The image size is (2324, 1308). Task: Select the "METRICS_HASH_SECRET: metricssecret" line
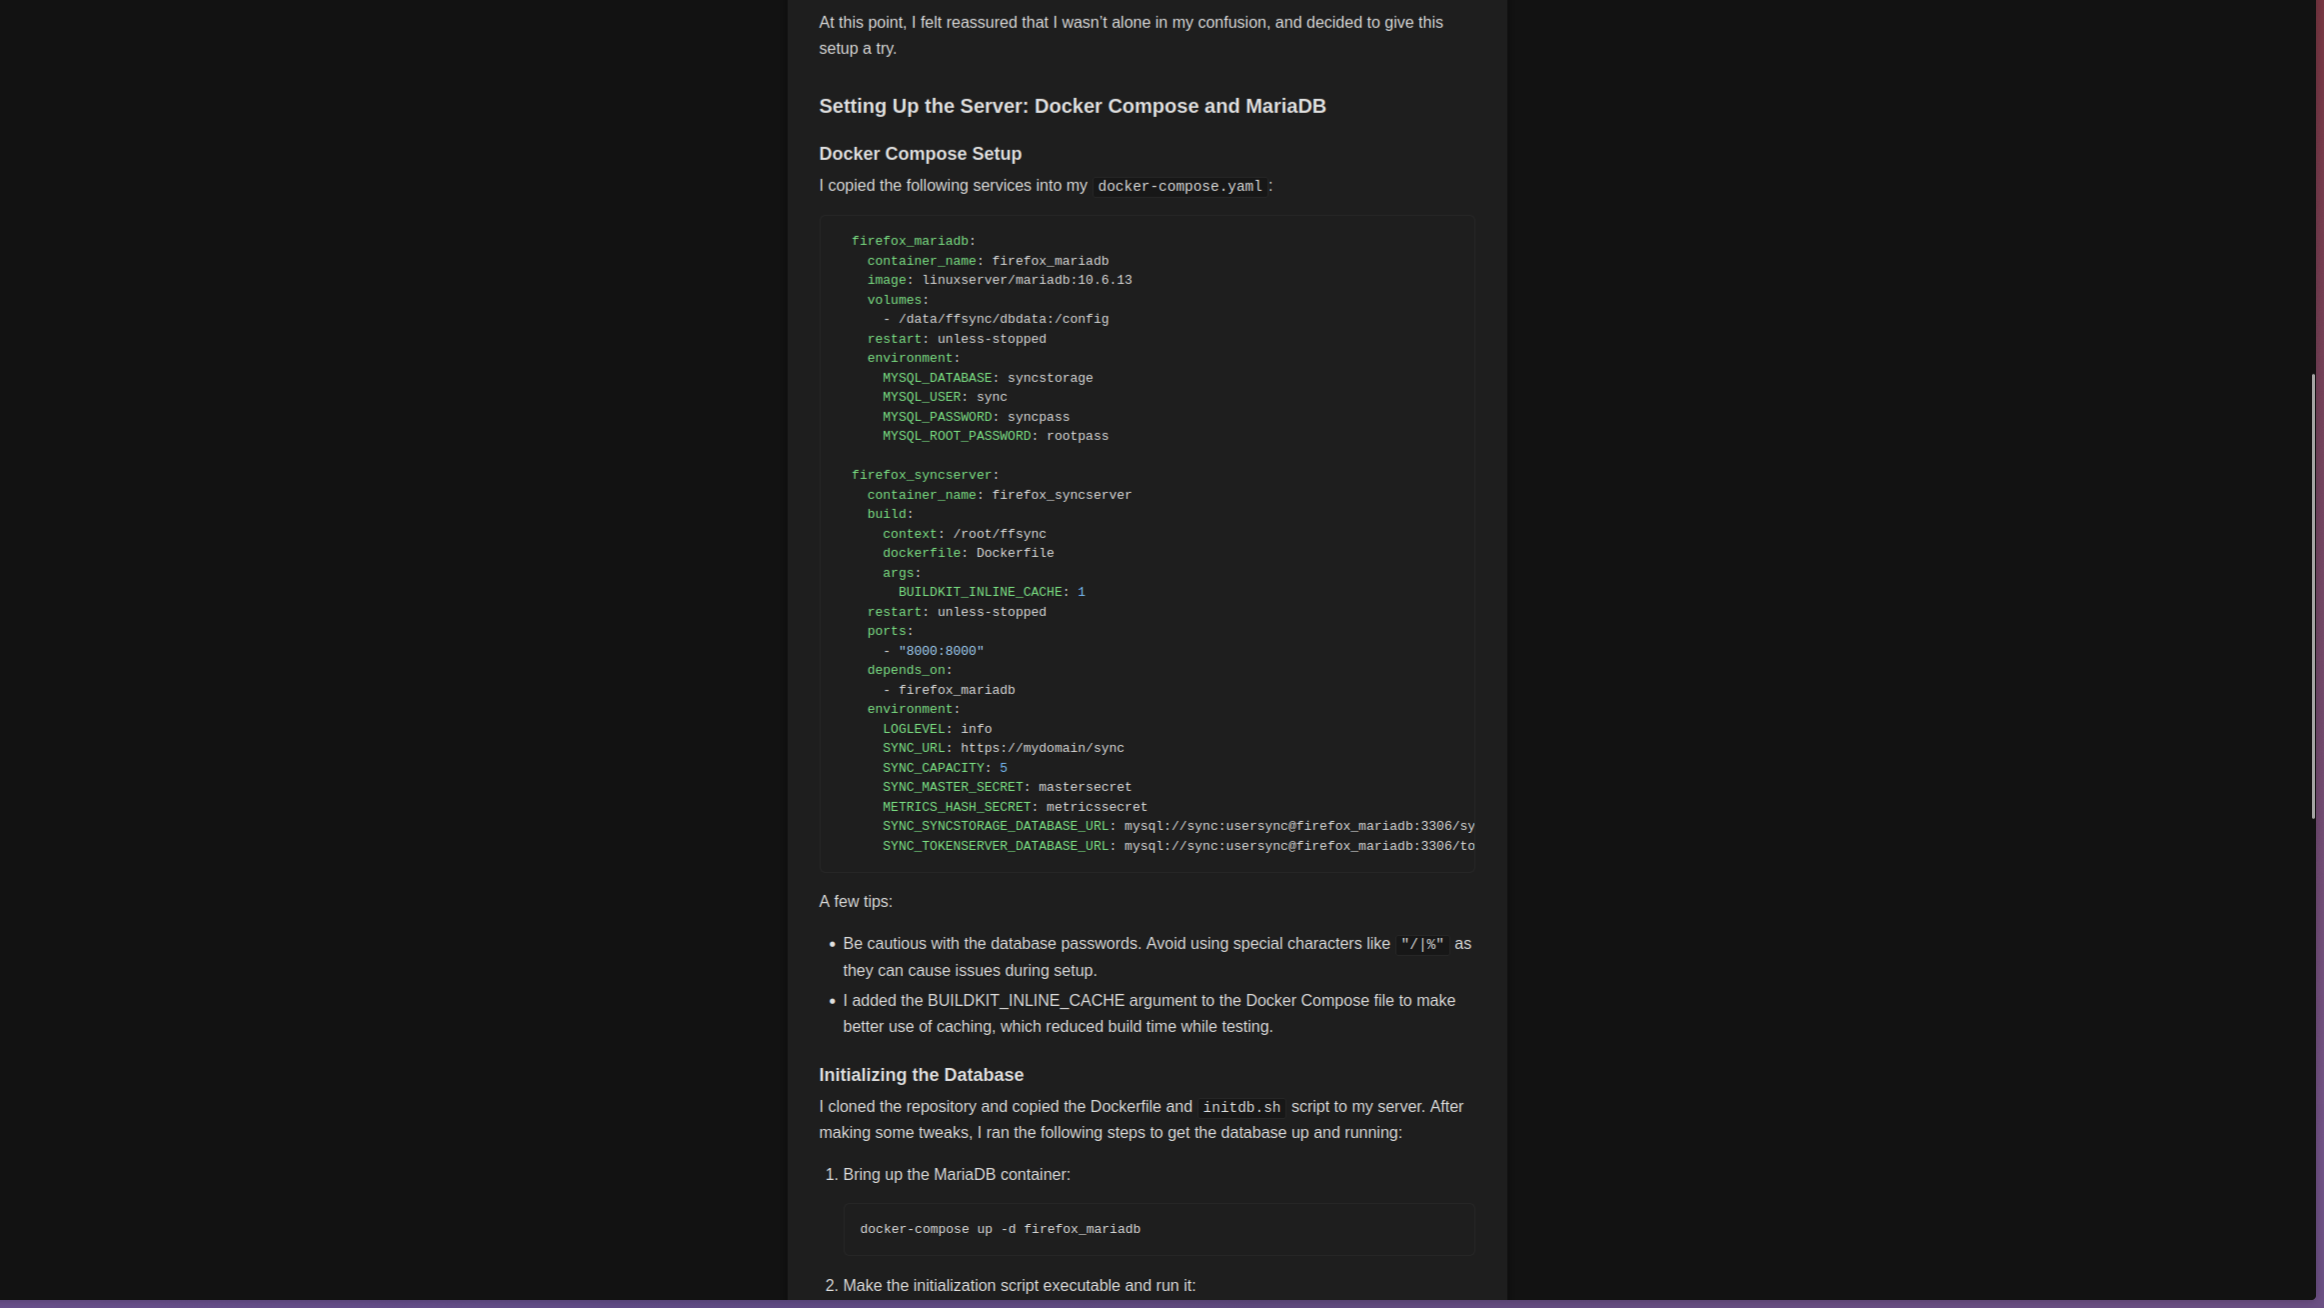point(1015,807)
